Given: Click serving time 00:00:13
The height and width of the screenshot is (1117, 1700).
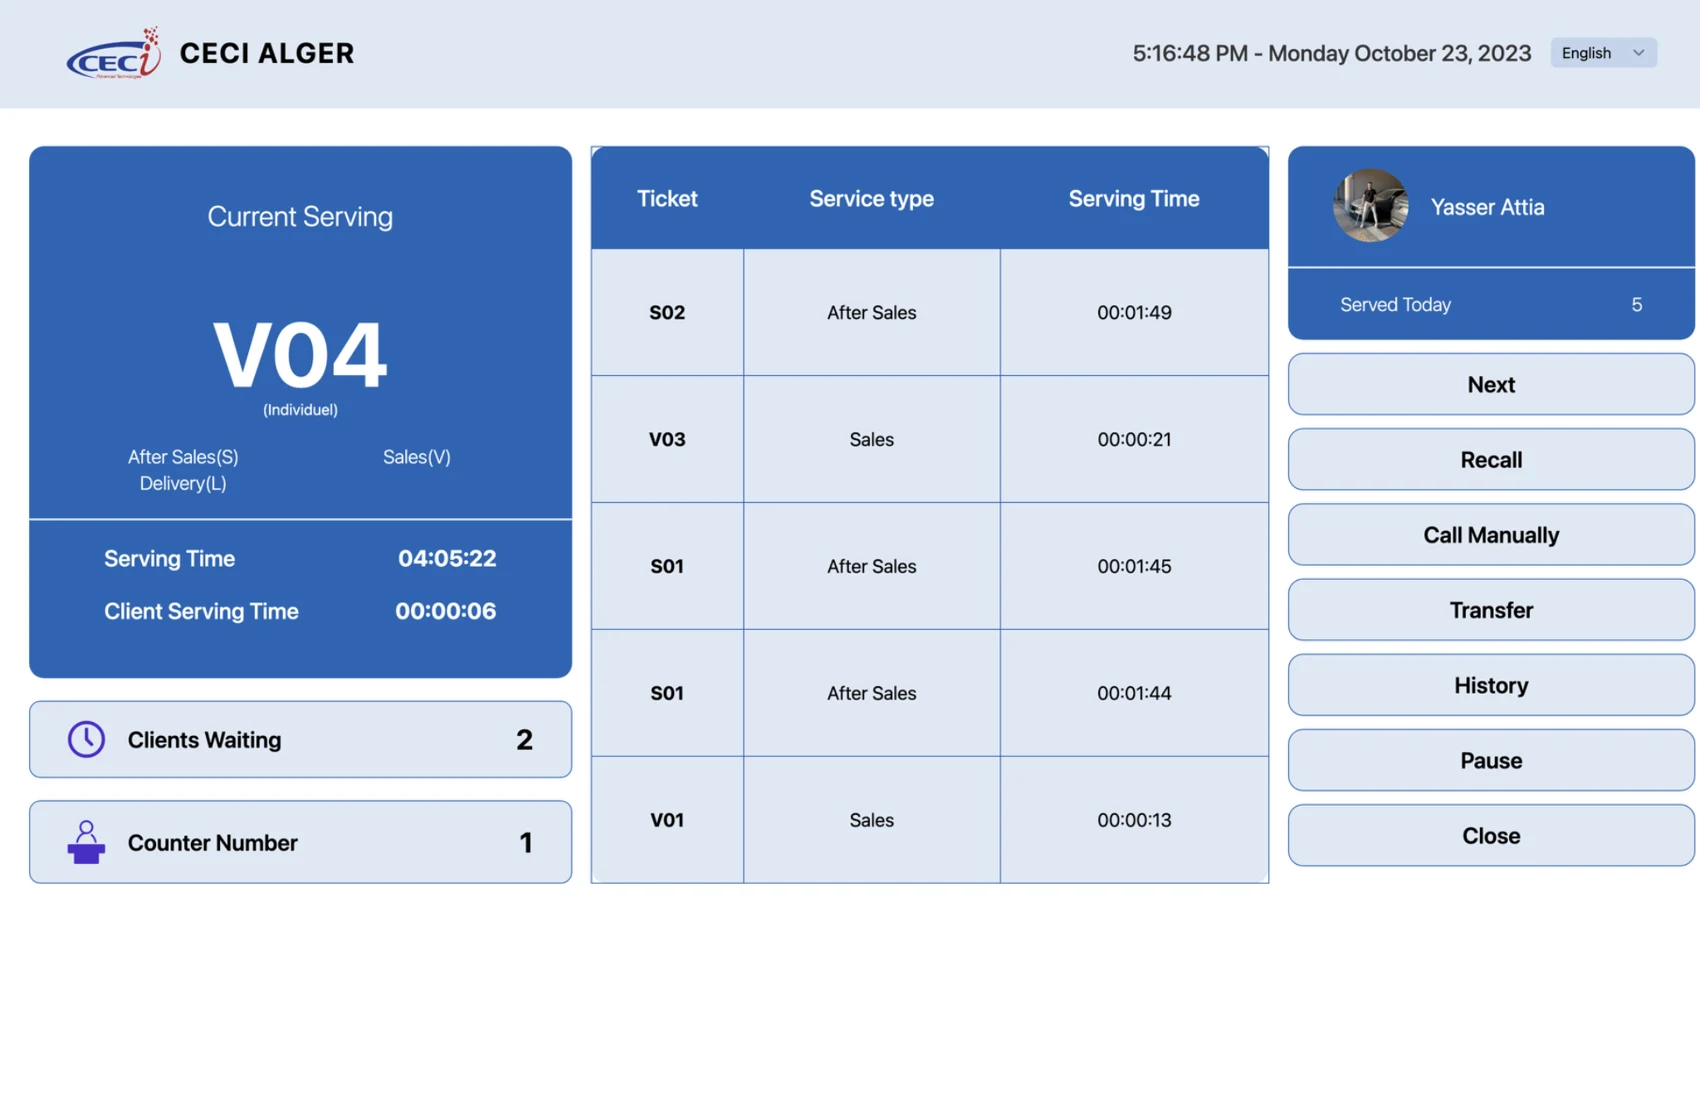Looking at the screenshot, I should pyautogui.click(x=1134, y=820).
